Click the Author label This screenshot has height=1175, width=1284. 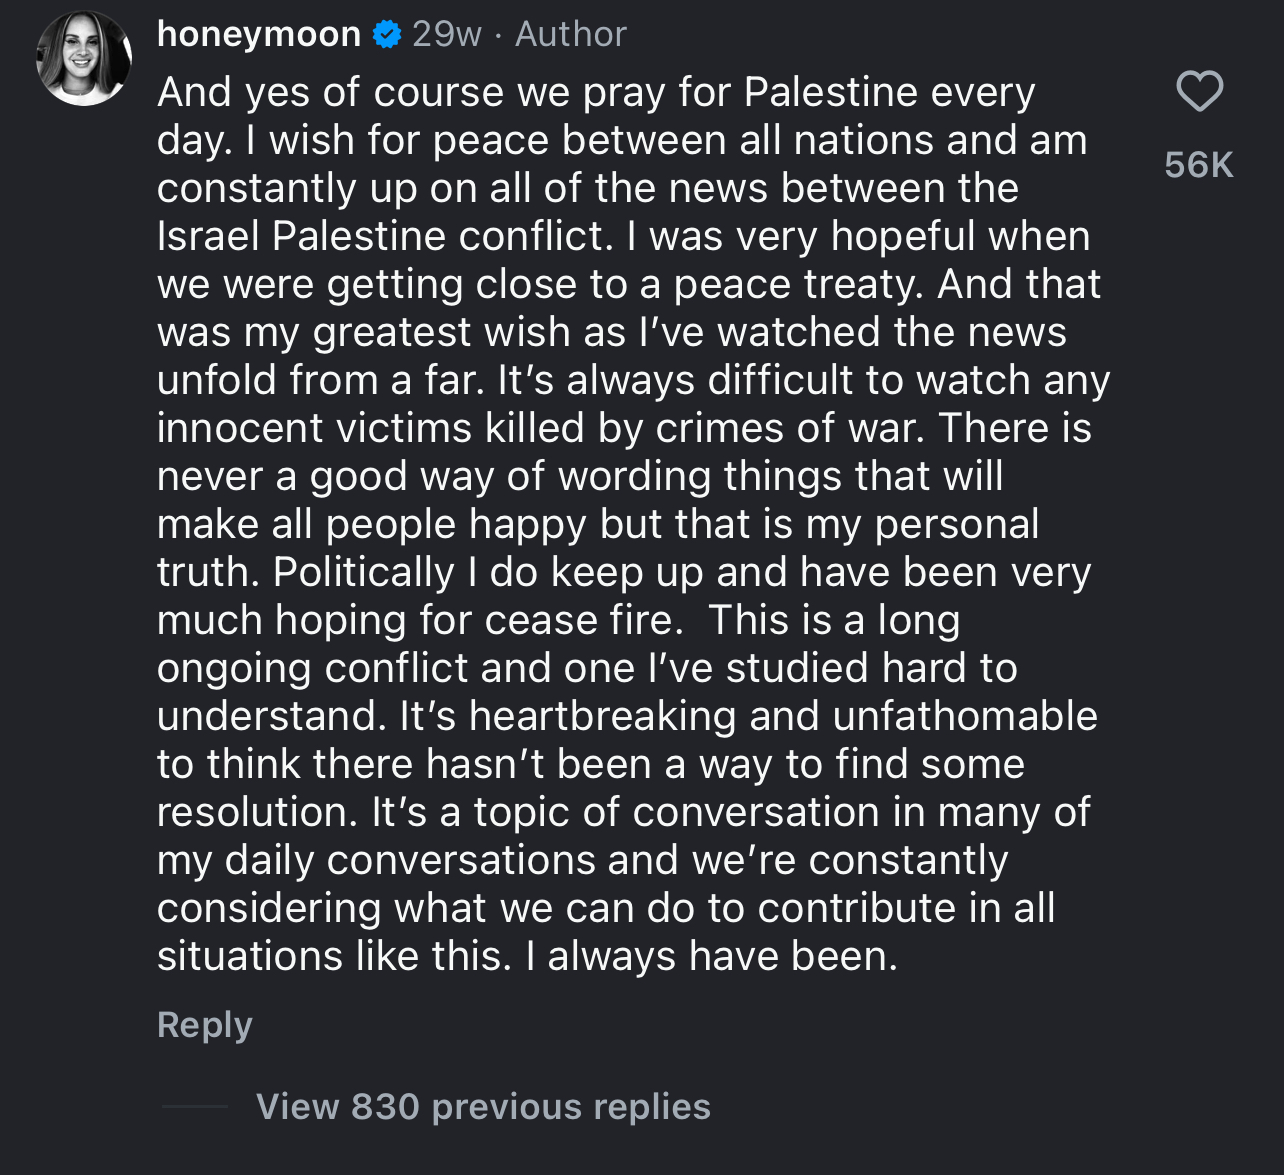[x=571, y=34]
